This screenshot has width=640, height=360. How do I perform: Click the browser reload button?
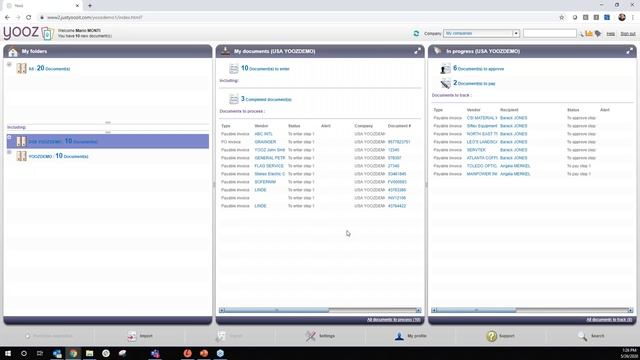28,17
